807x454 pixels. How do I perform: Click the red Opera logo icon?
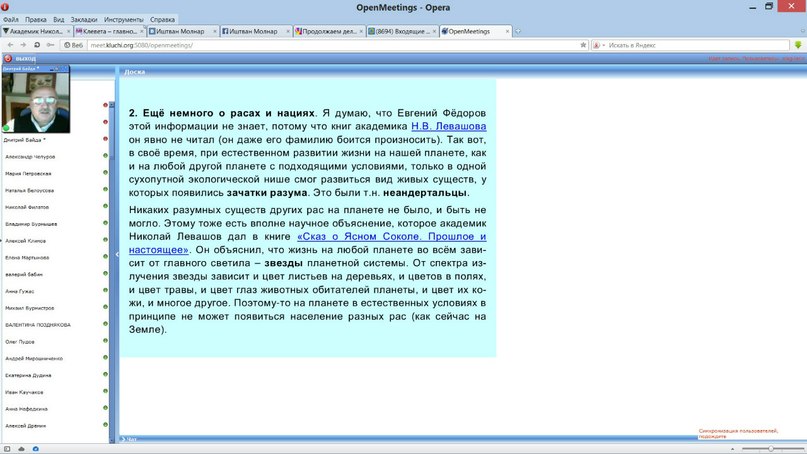pos(5,7)
